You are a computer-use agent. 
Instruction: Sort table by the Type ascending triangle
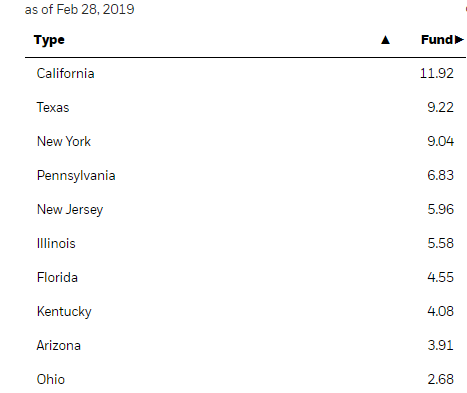(385, 40)
